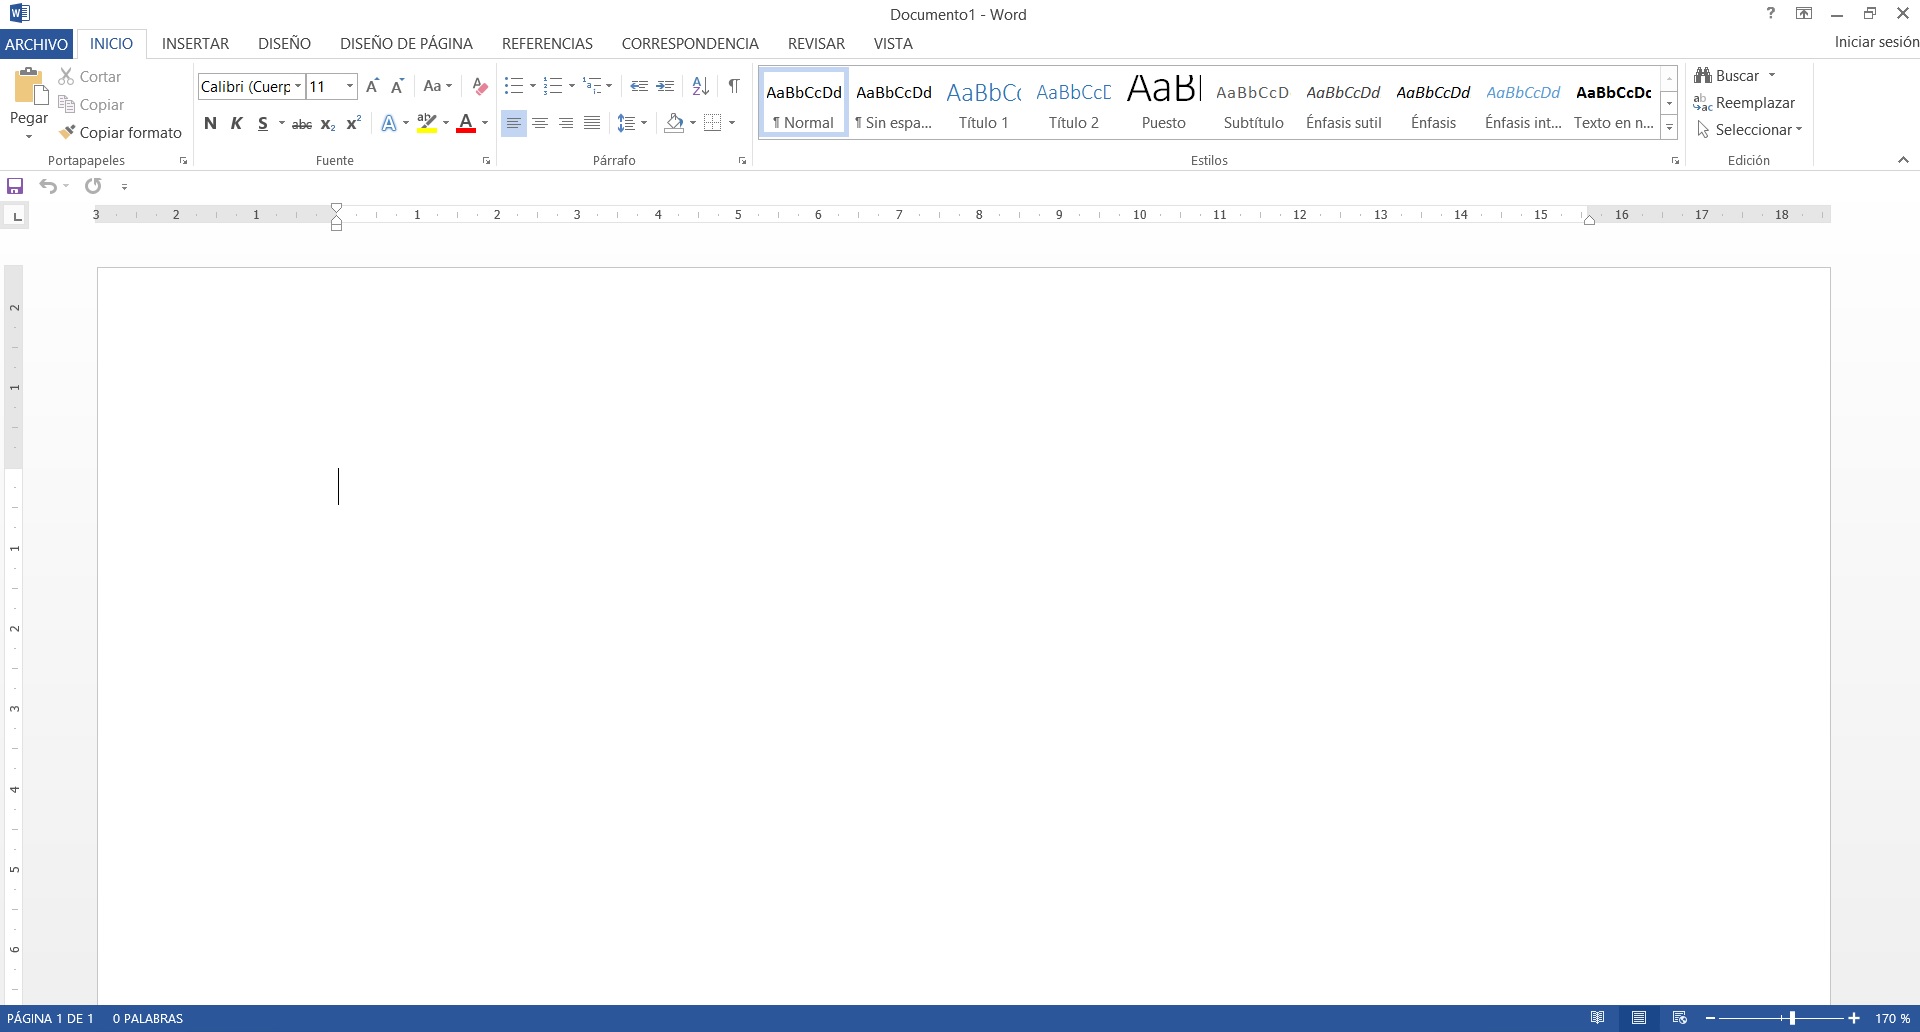The image size is (1920, 1032).
Task: Apply yellow text highlight color
Action: pos(427,123)
